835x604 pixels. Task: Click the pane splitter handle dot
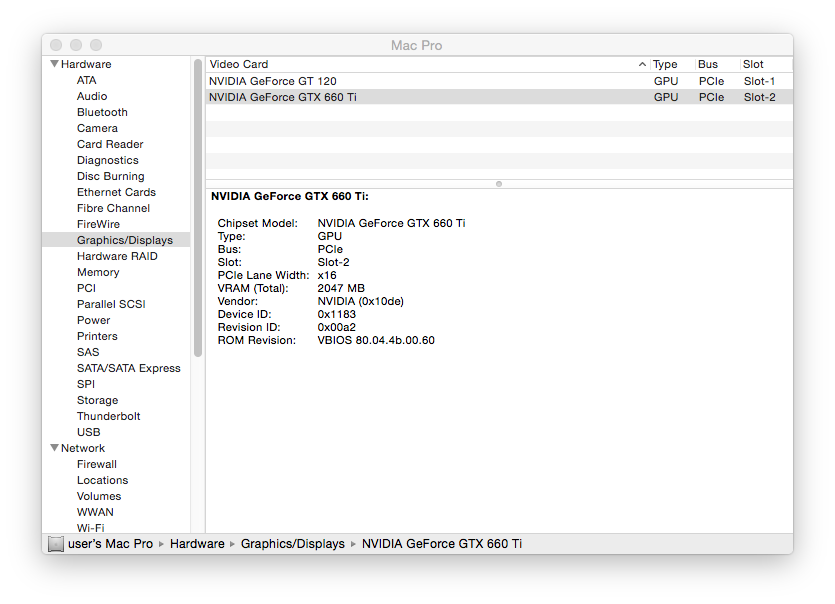pos(499,184)
